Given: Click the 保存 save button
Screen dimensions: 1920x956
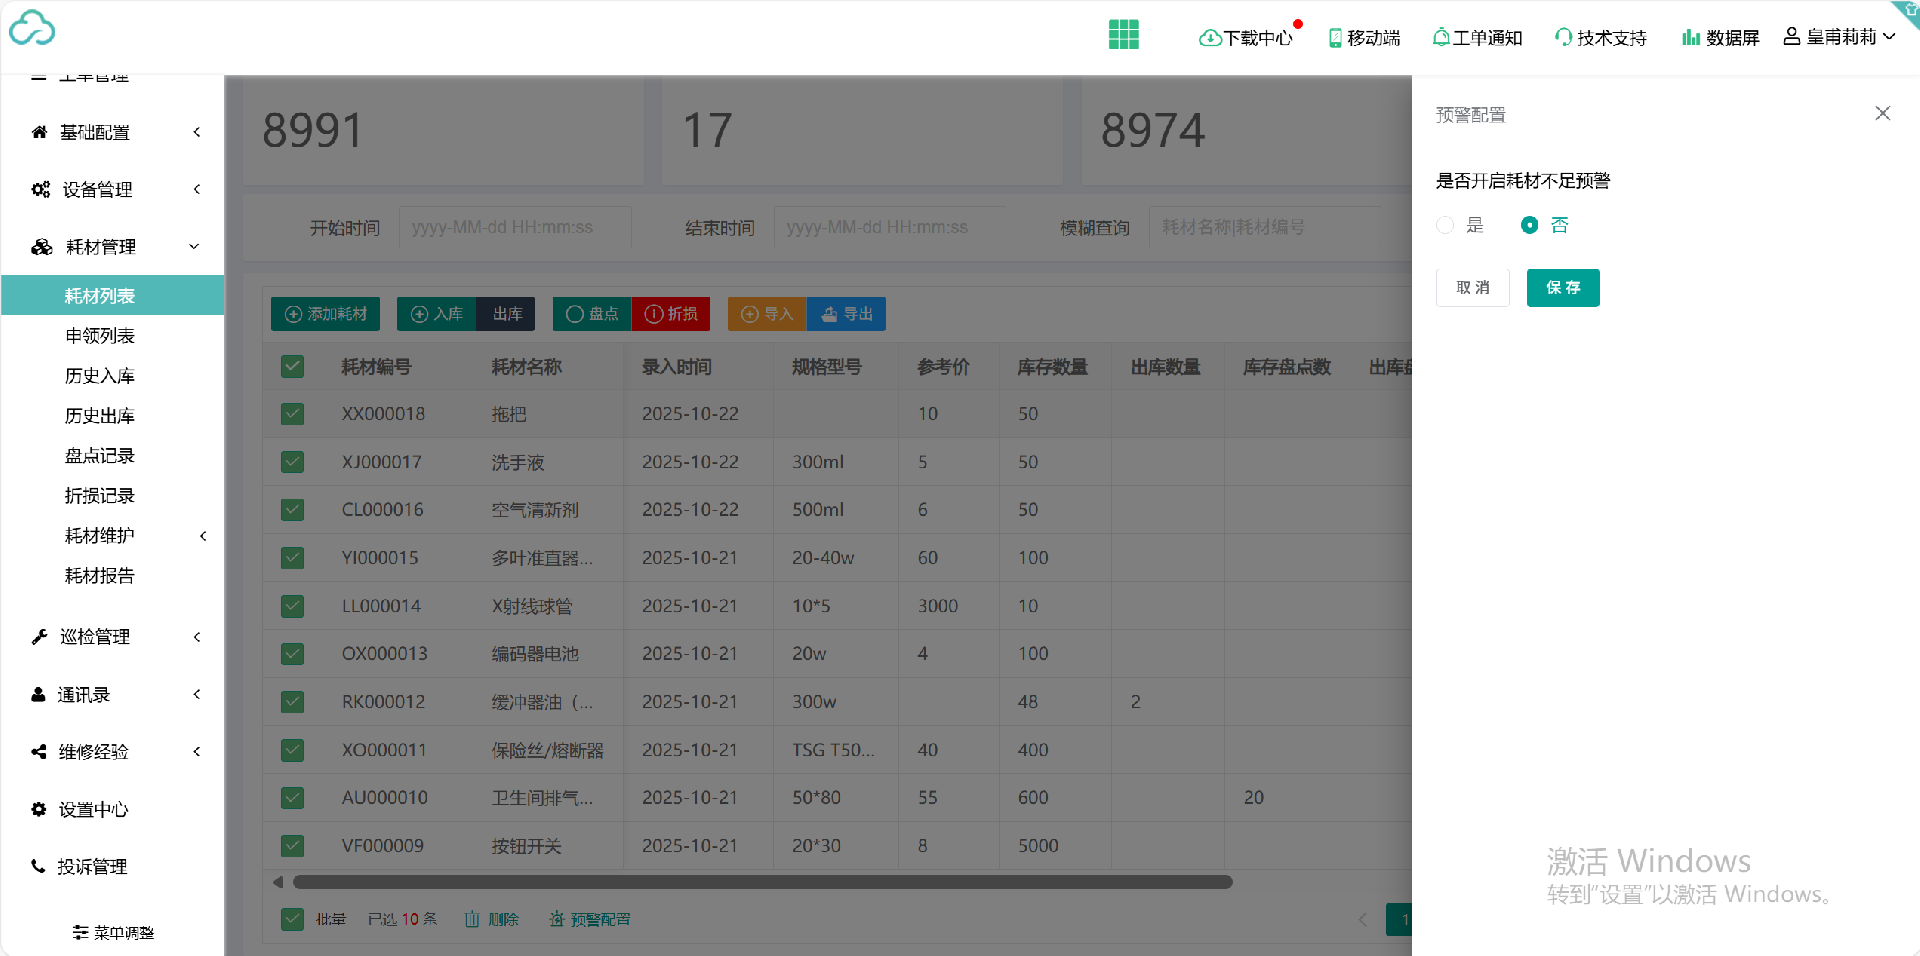Looking at the screenshot, I should pos(1562,288).
